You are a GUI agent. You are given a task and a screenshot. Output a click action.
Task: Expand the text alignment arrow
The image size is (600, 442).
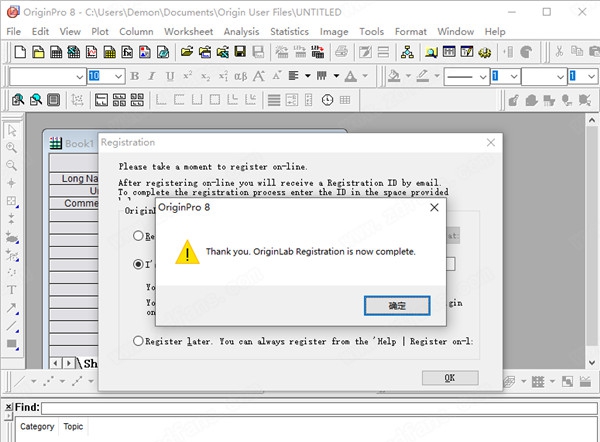308,76
